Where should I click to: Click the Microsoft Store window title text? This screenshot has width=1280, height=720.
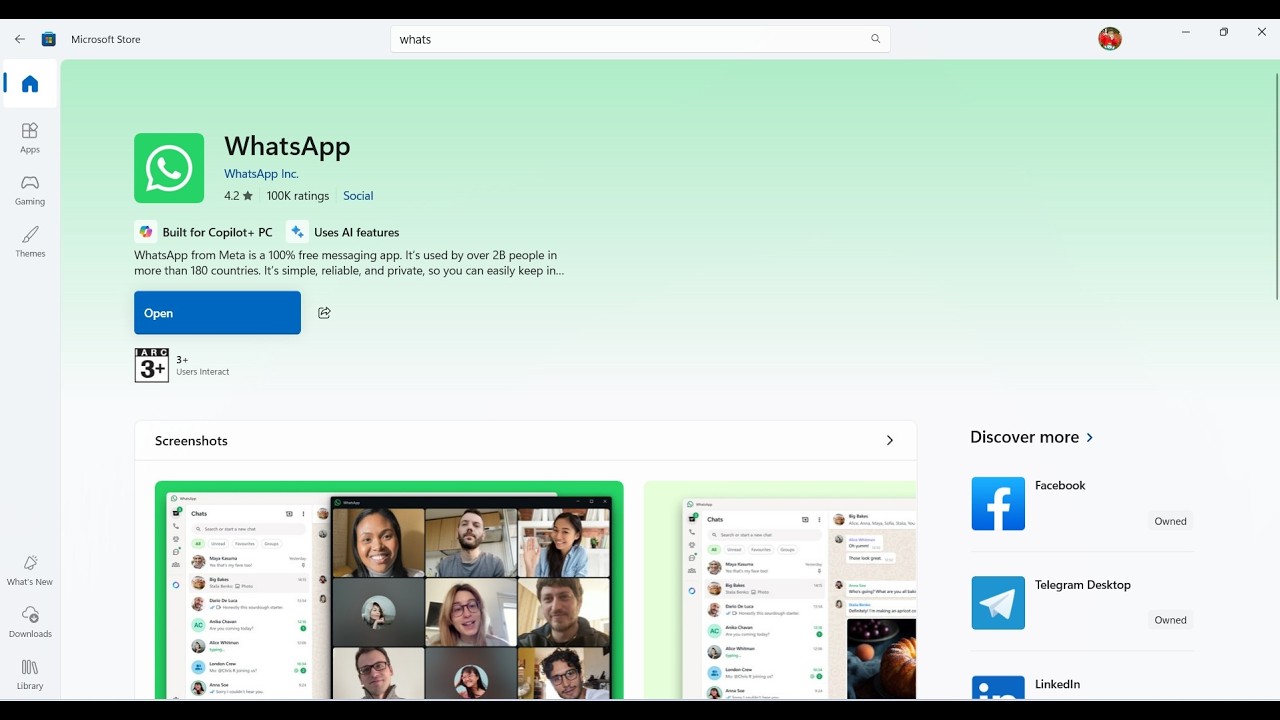click(x=106, y=40)
